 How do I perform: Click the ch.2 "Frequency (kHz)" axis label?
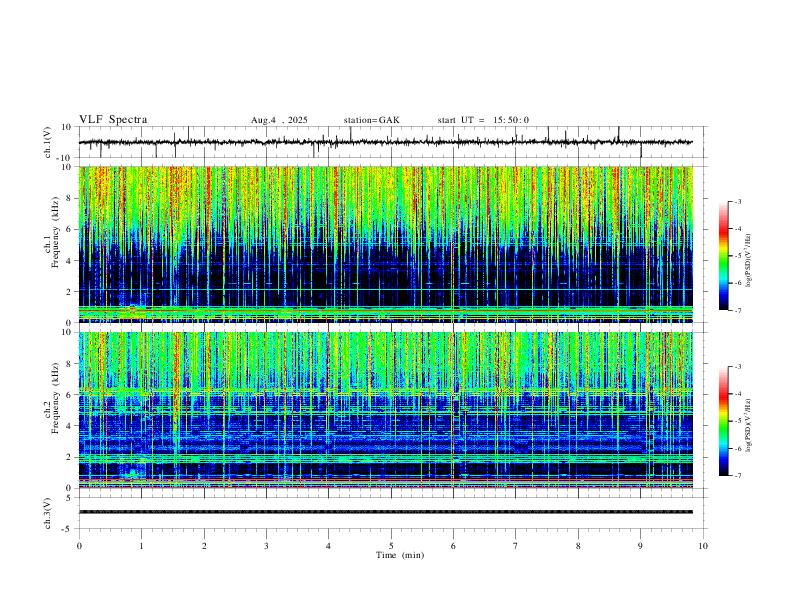click(55, 398)
